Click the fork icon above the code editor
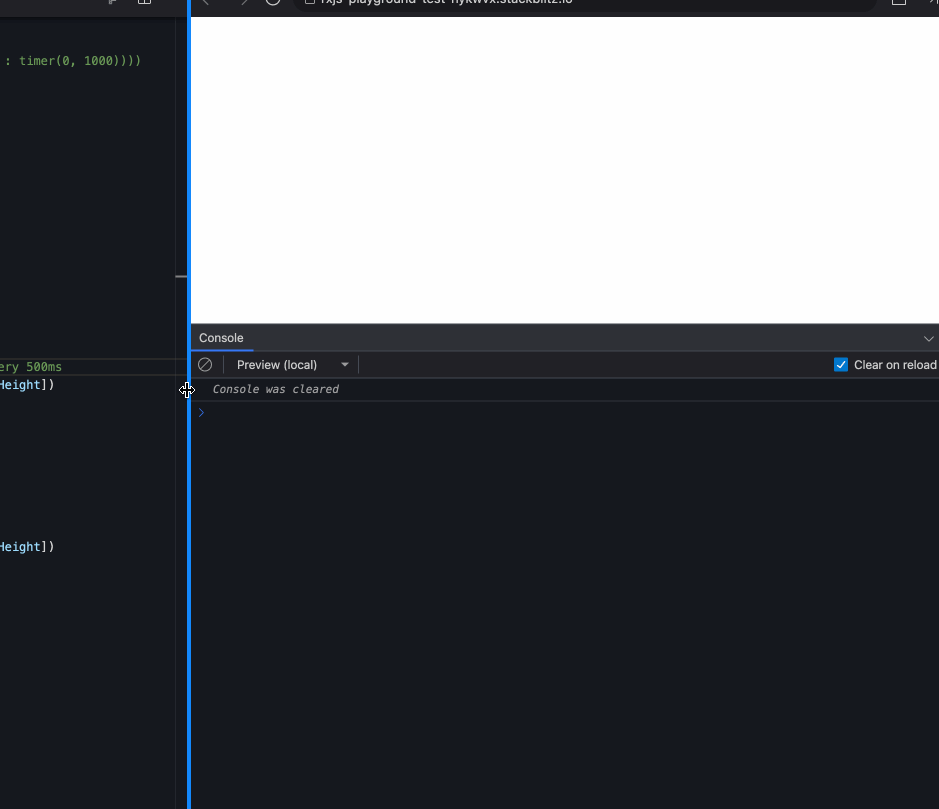This screenshot has height=809, width=939. pos(113,3)
